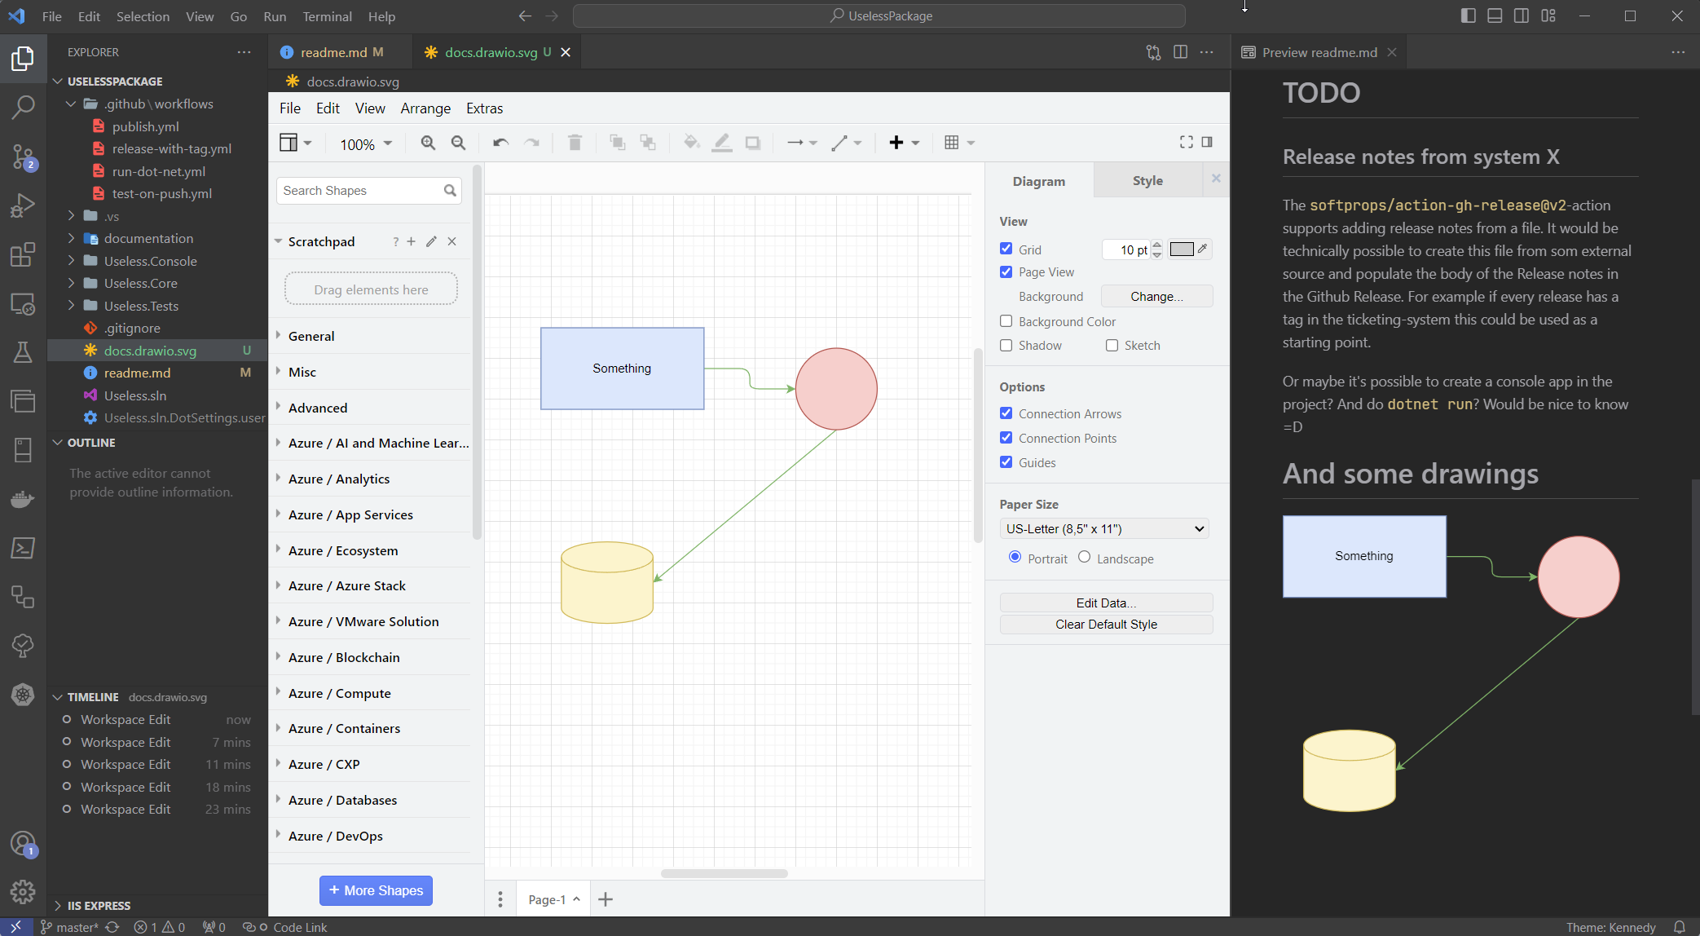The image size is (1700, 936).
Task: Open the draw.io Extras menu
Action: (484, 108)
